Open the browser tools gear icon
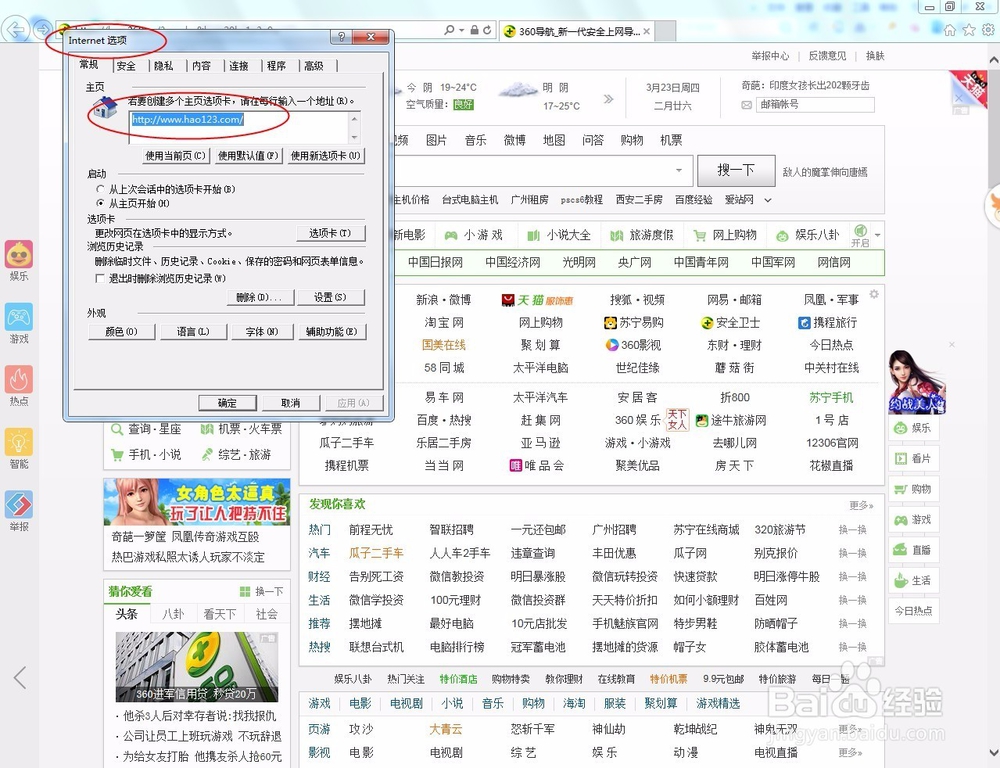Viewport: 1000px width, 768px height. [989, 30]
